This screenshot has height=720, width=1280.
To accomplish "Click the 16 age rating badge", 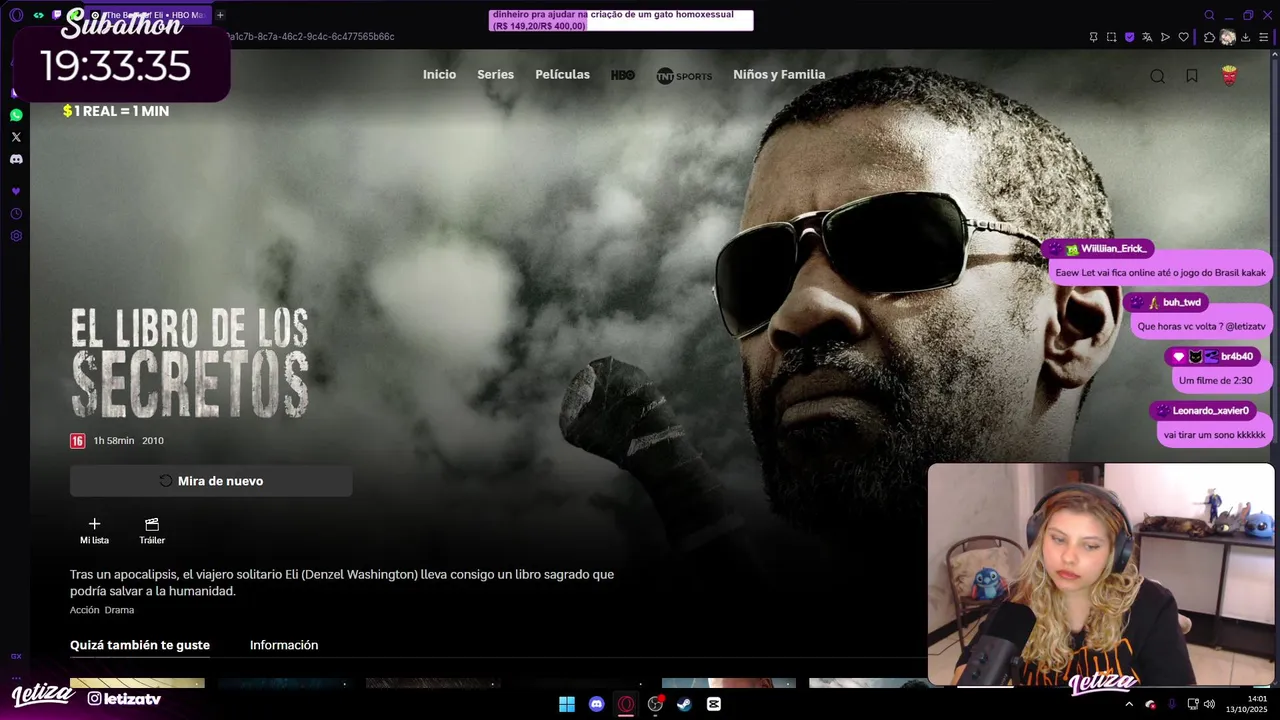I will (77, 441).
